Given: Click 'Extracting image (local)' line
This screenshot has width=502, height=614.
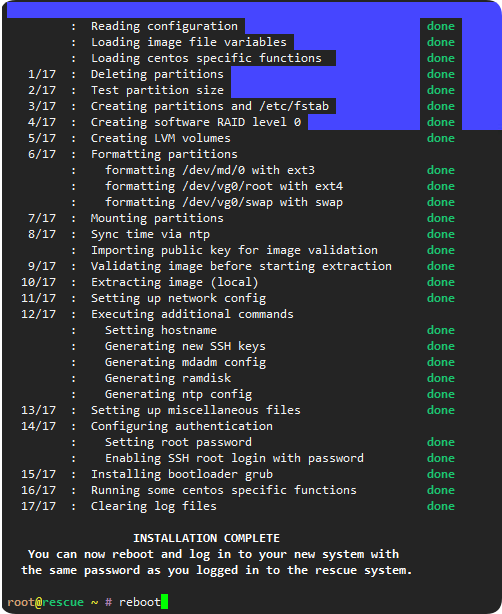Looking at the screenshot, I should point(175,282).
